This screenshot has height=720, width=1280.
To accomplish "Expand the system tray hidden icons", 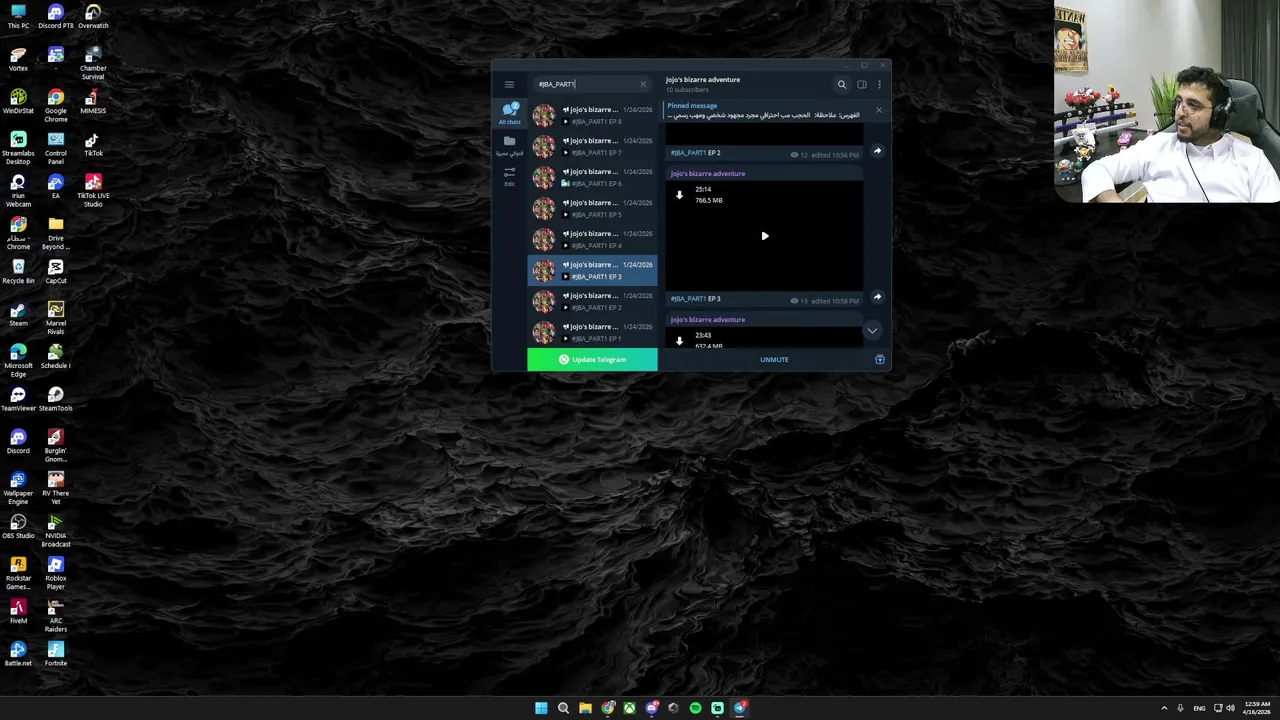I will click(x=1164, y=708).
